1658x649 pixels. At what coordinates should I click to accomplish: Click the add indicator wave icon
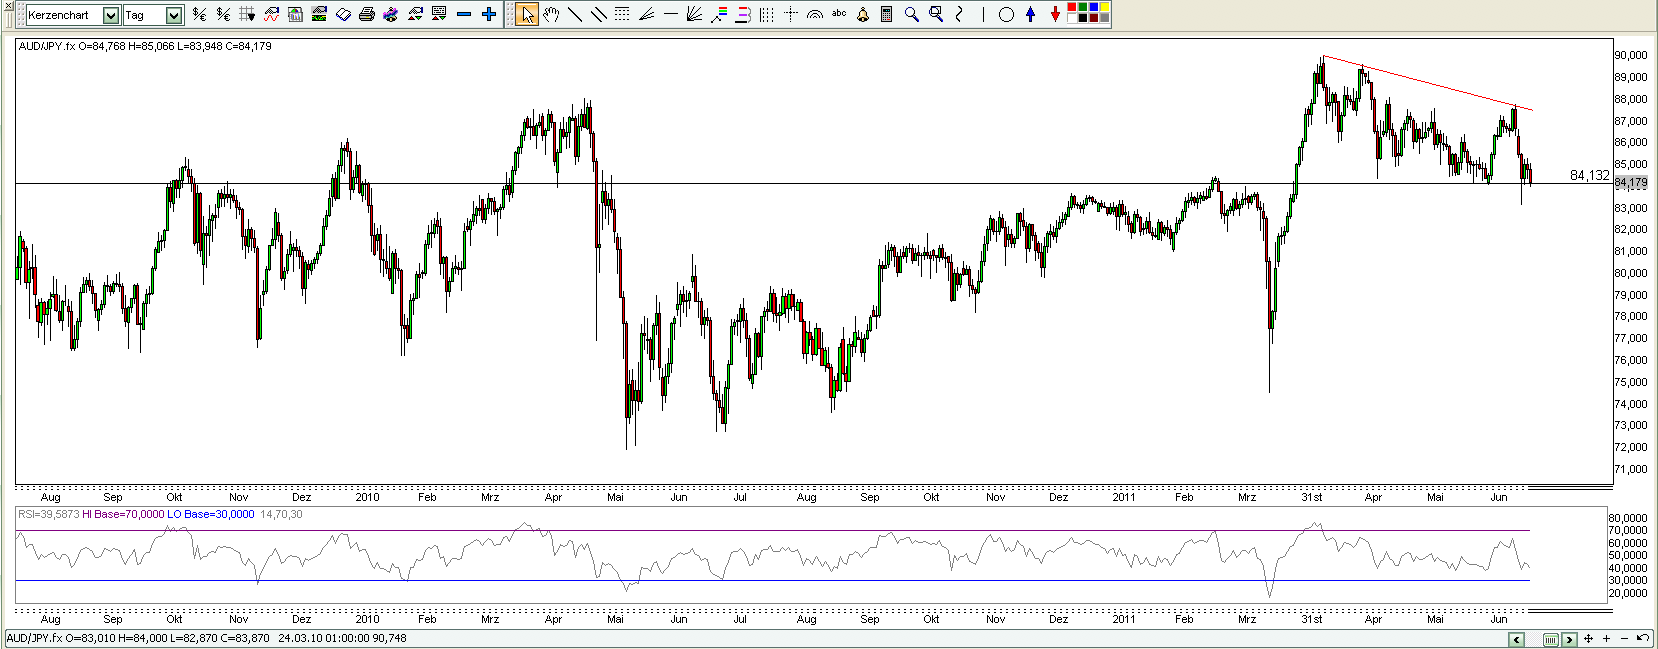coord(271,14)
